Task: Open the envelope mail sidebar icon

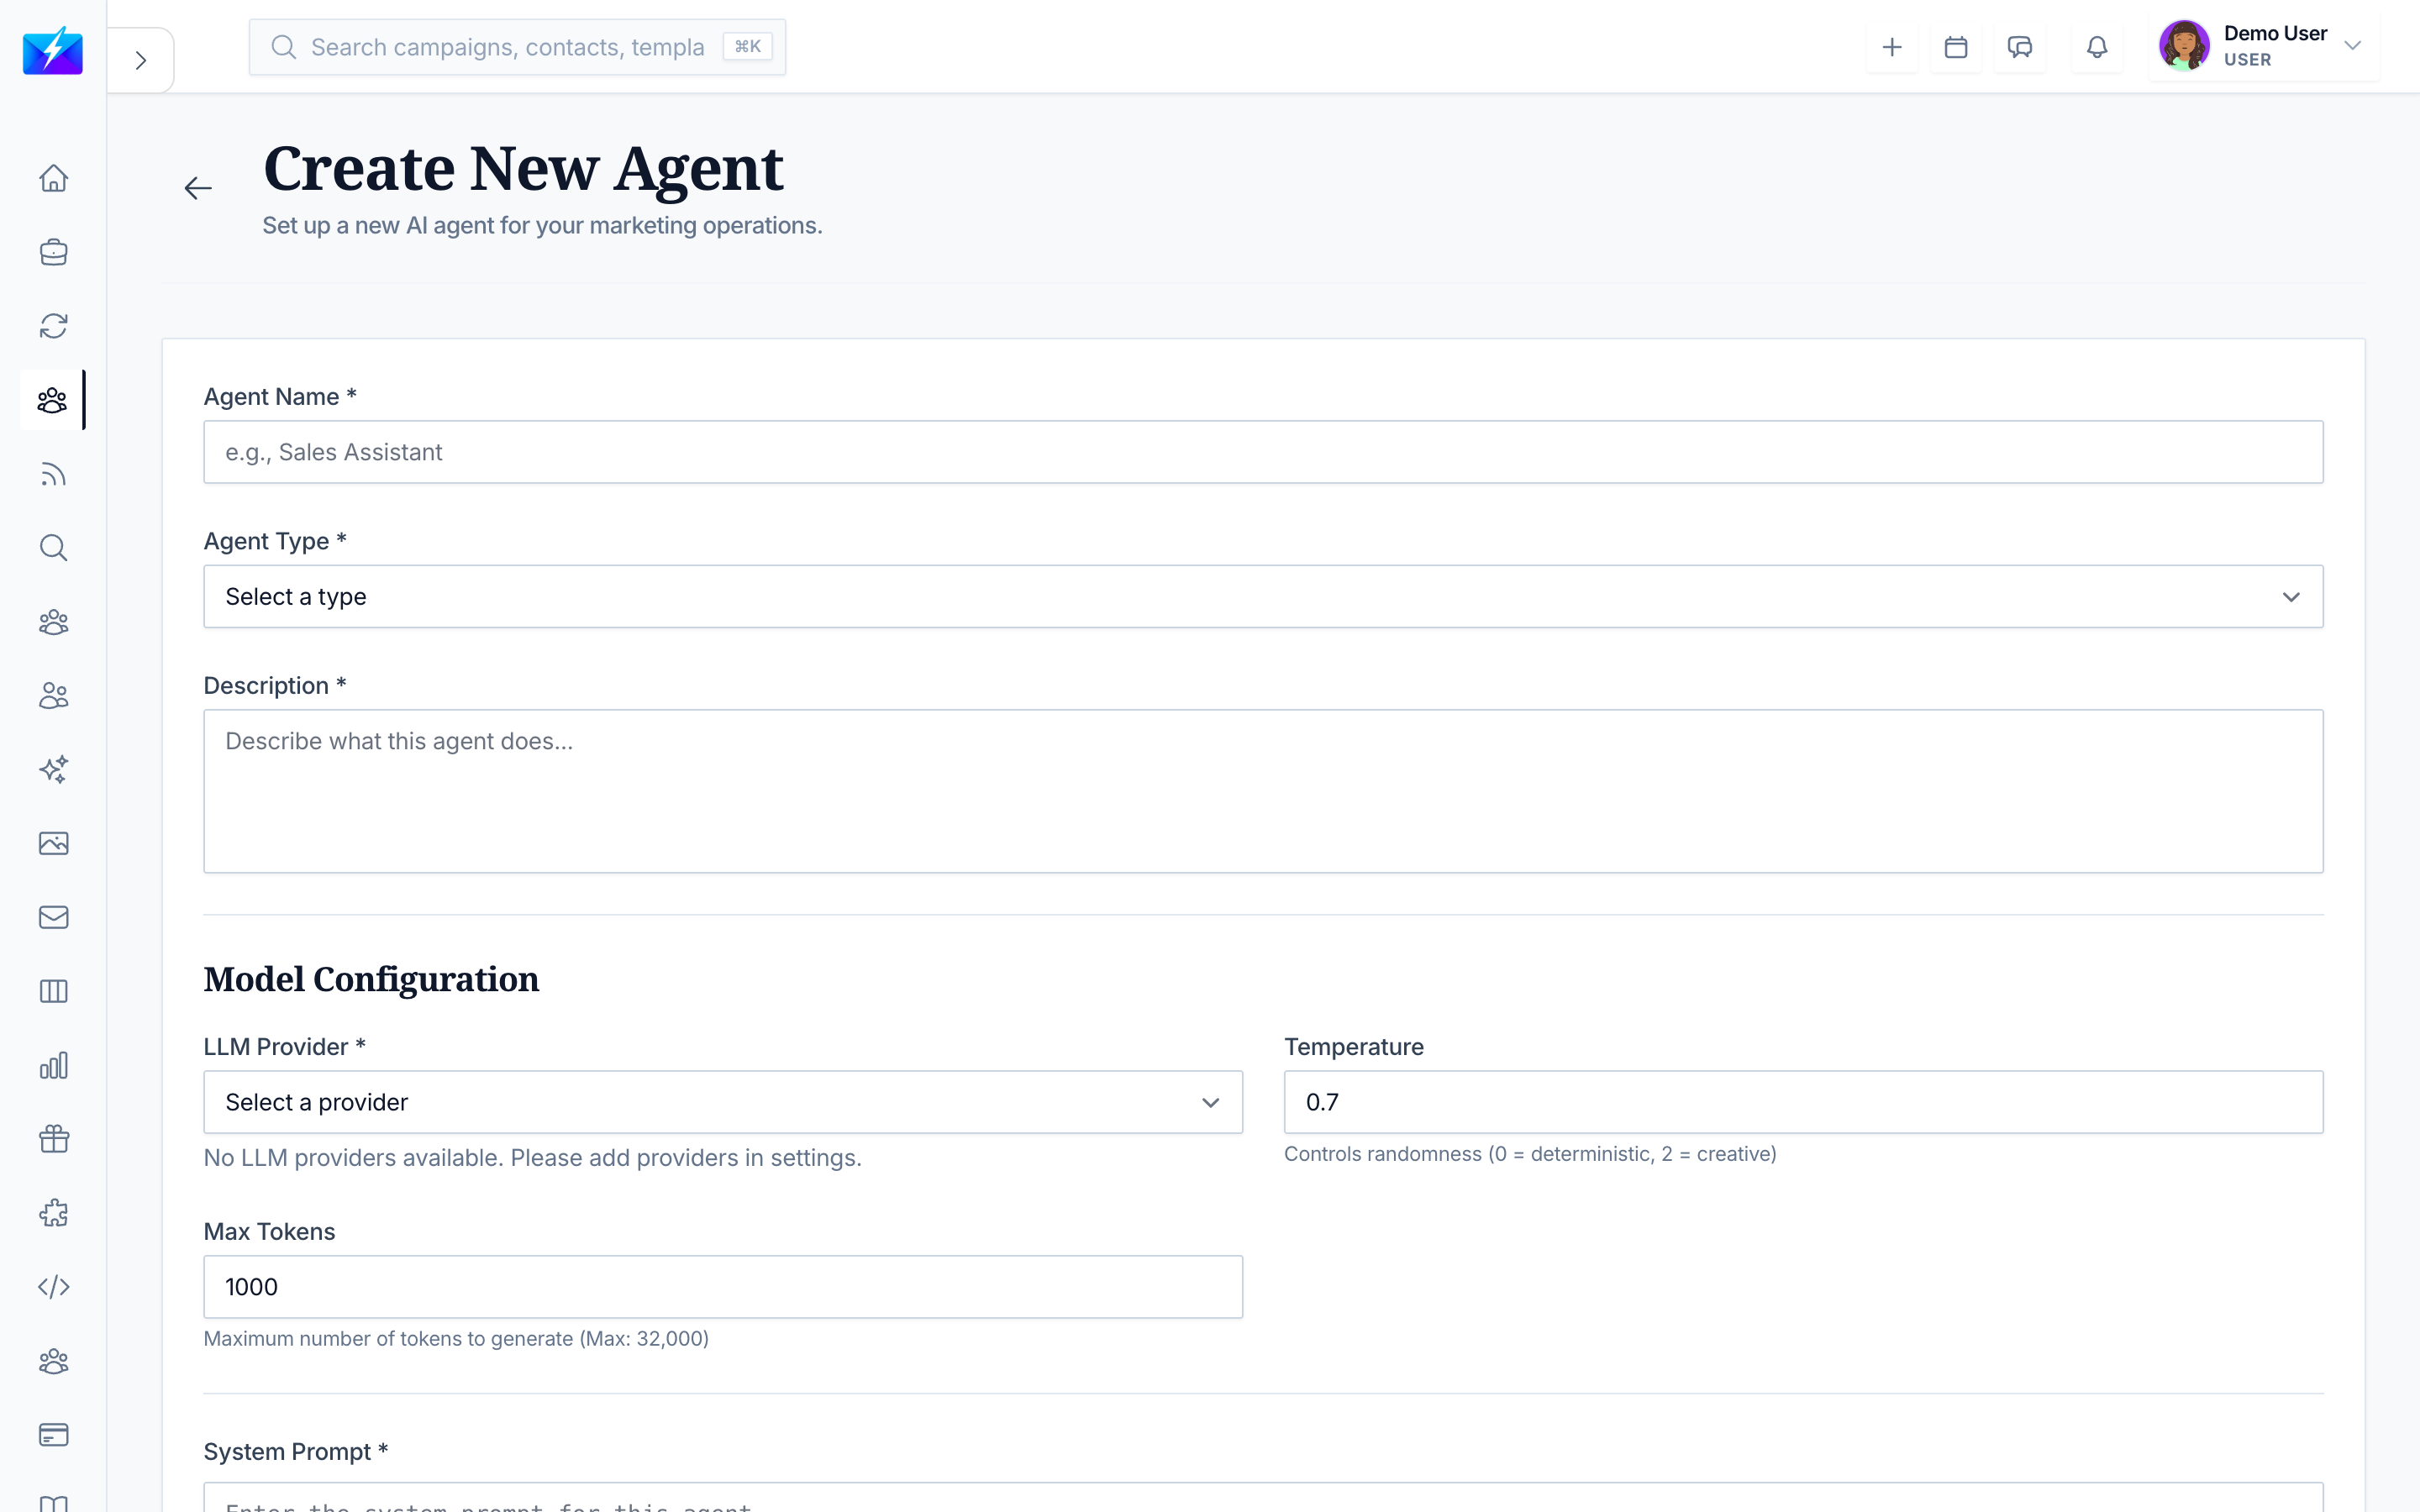Action: click(x=53, y=917)
